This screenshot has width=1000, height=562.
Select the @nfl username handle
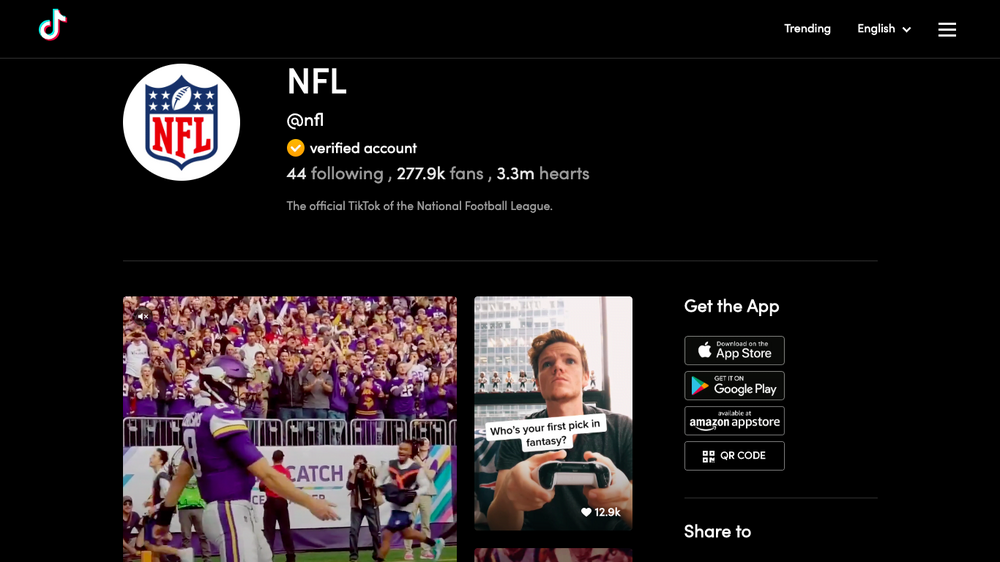305,120
